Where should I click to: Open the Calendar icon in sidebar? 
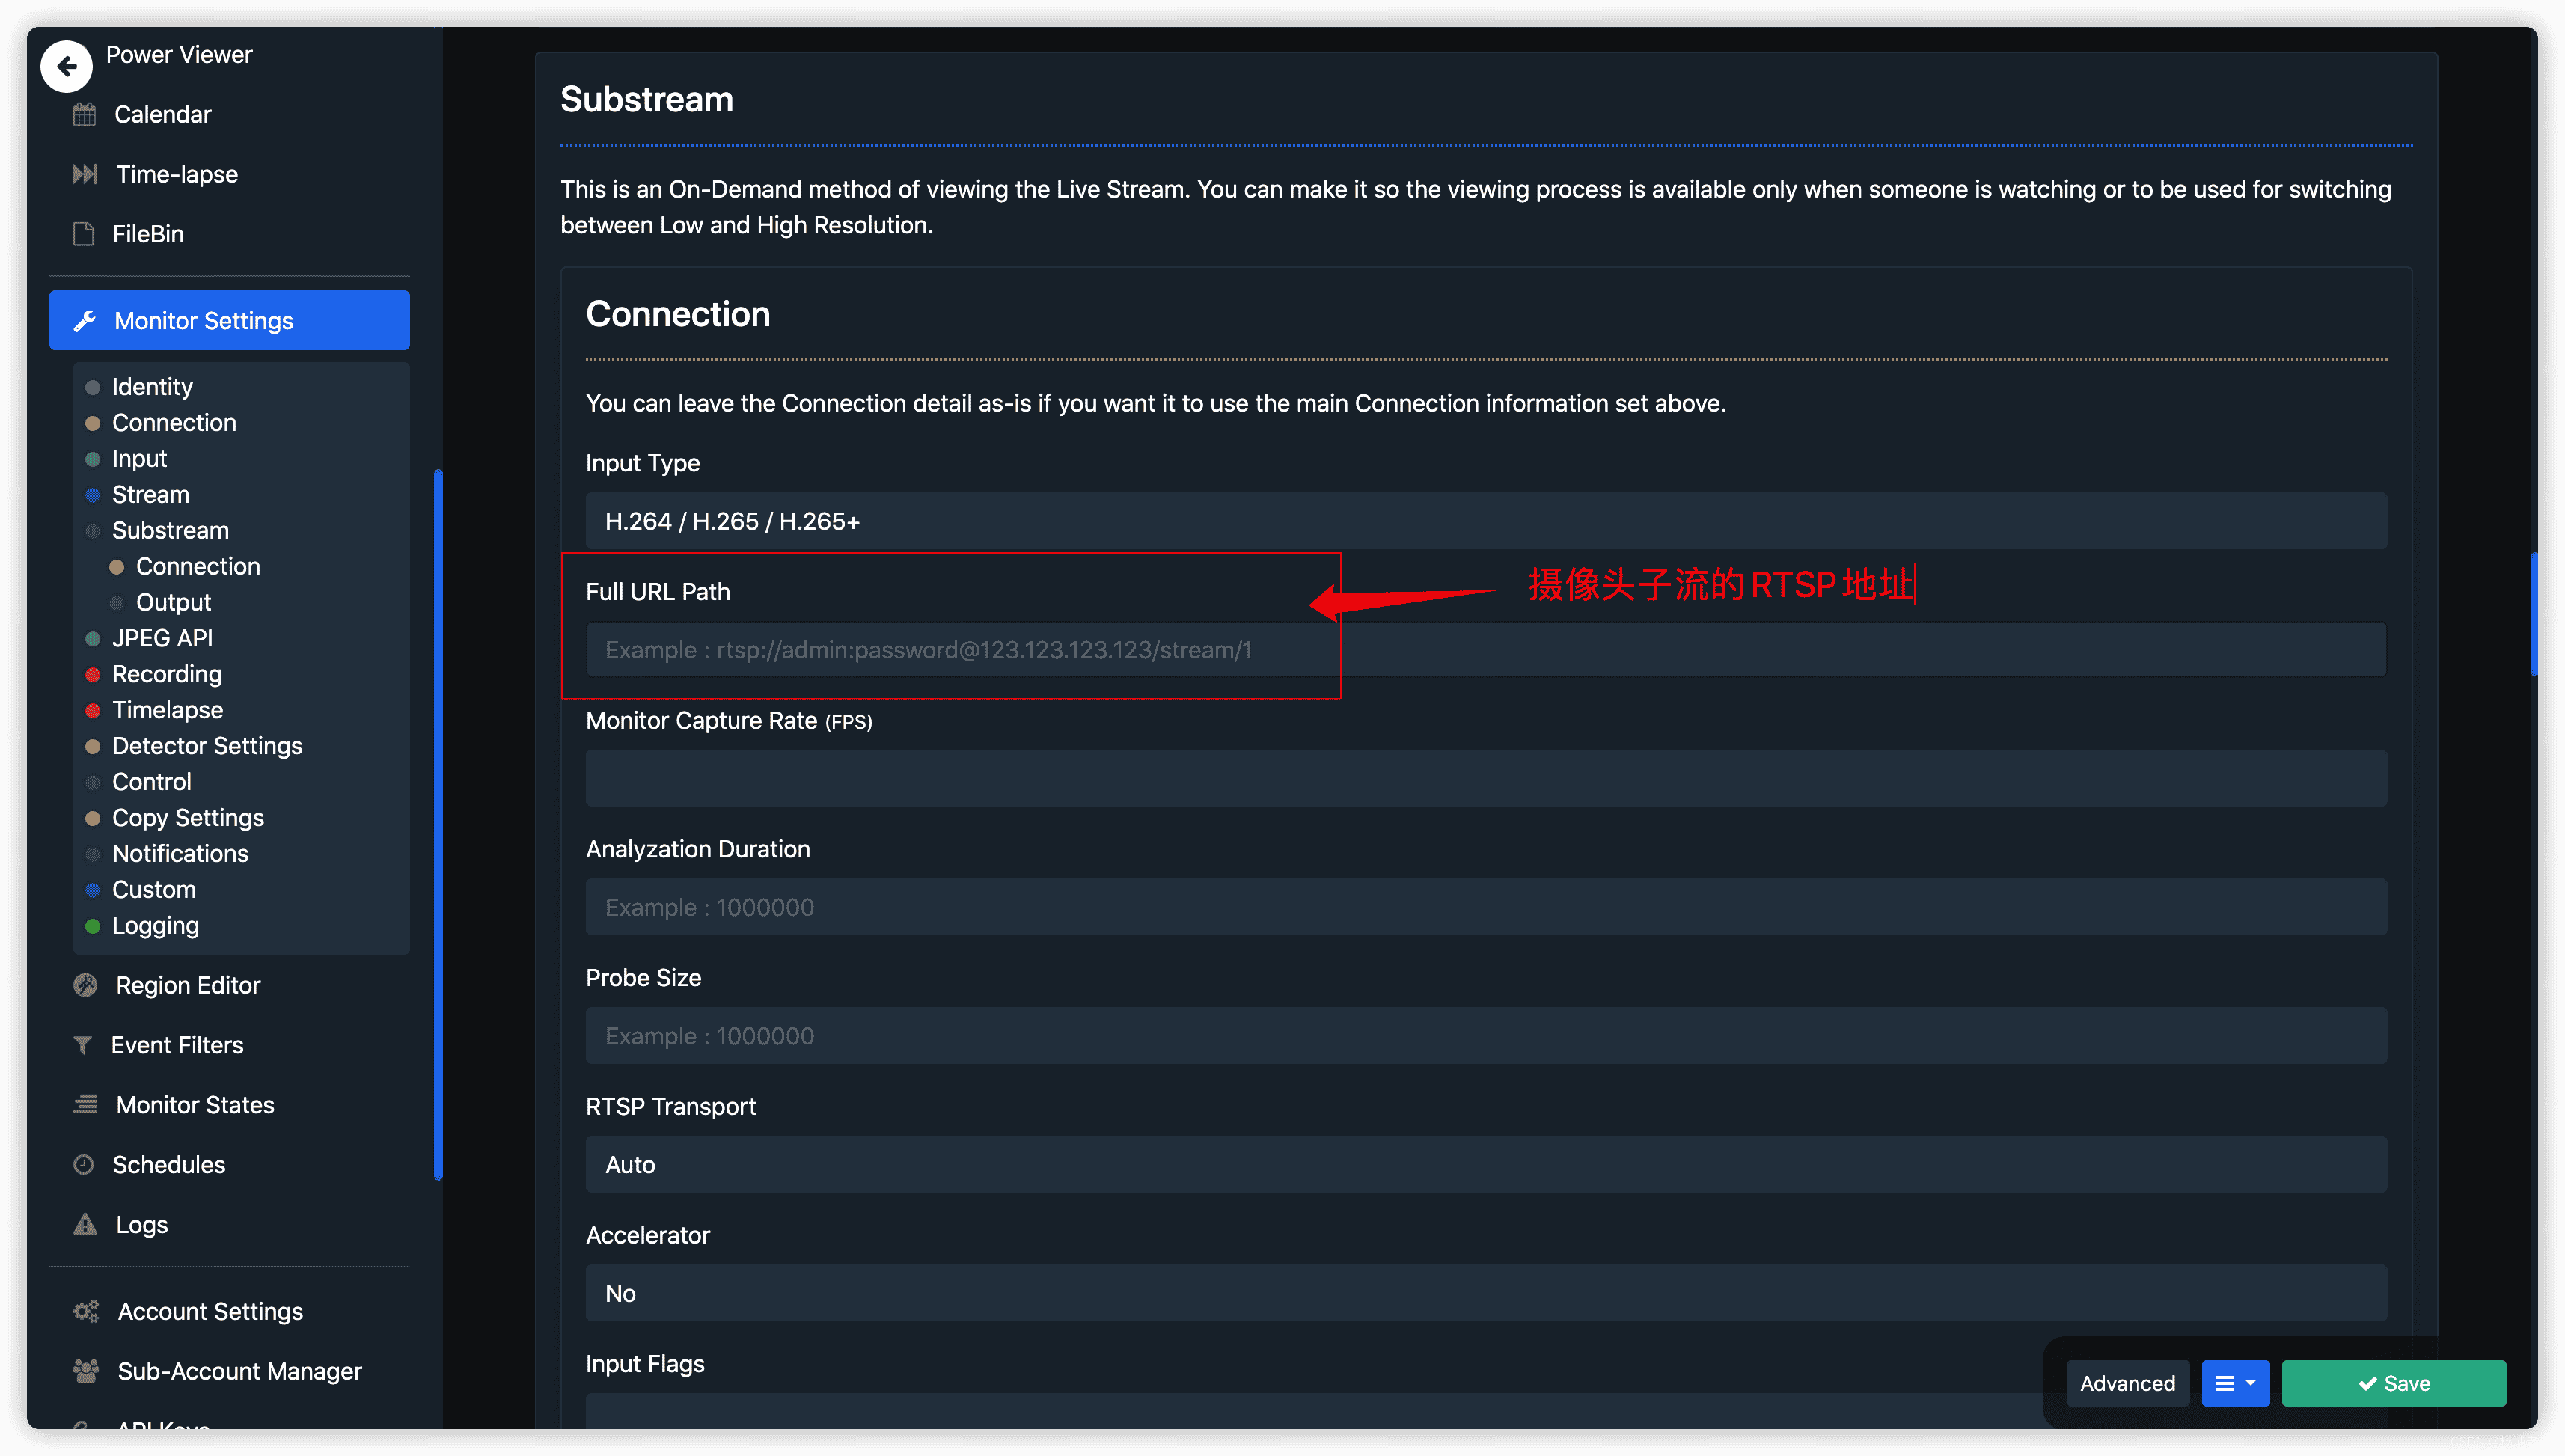tap(85, 115)
